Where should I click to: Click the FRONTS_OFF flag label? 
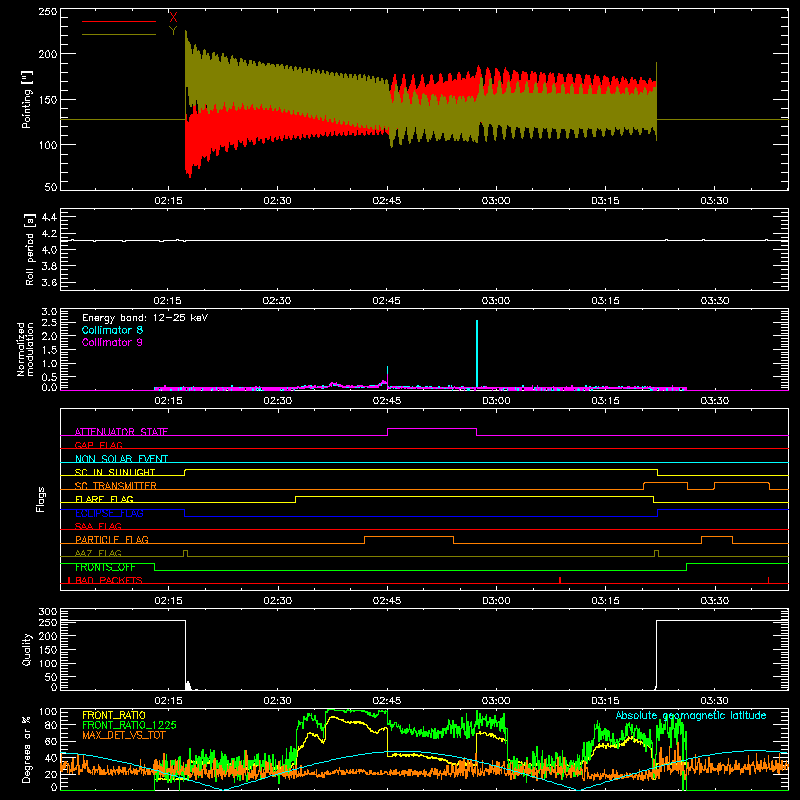pyautogui.click(x=105, y=567)
